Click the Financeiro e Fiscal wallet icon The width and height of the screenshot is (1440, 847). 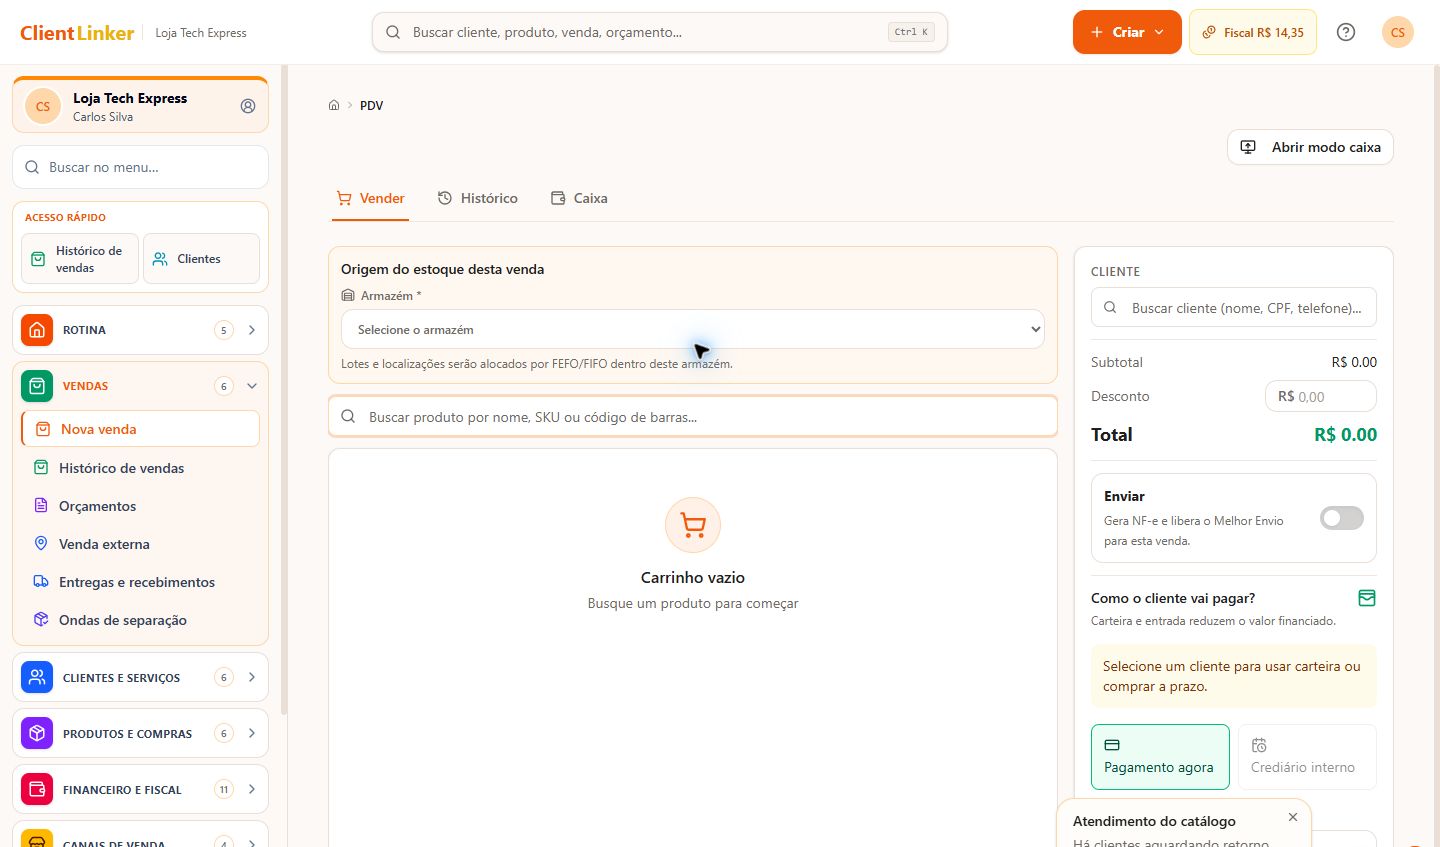37,790
